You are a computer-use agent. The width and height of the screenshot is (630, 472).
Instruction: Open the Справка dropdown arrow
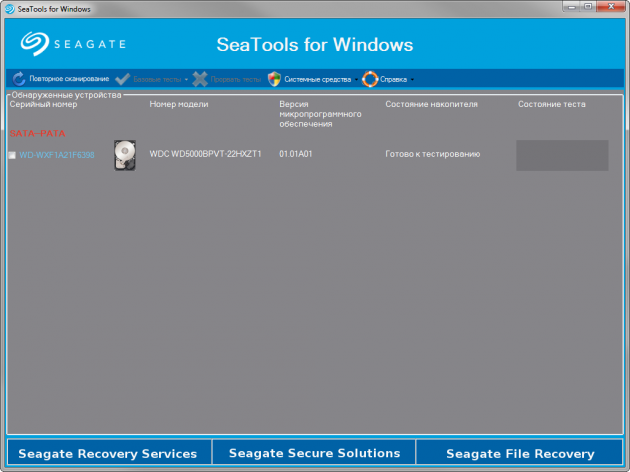(412, 80)
